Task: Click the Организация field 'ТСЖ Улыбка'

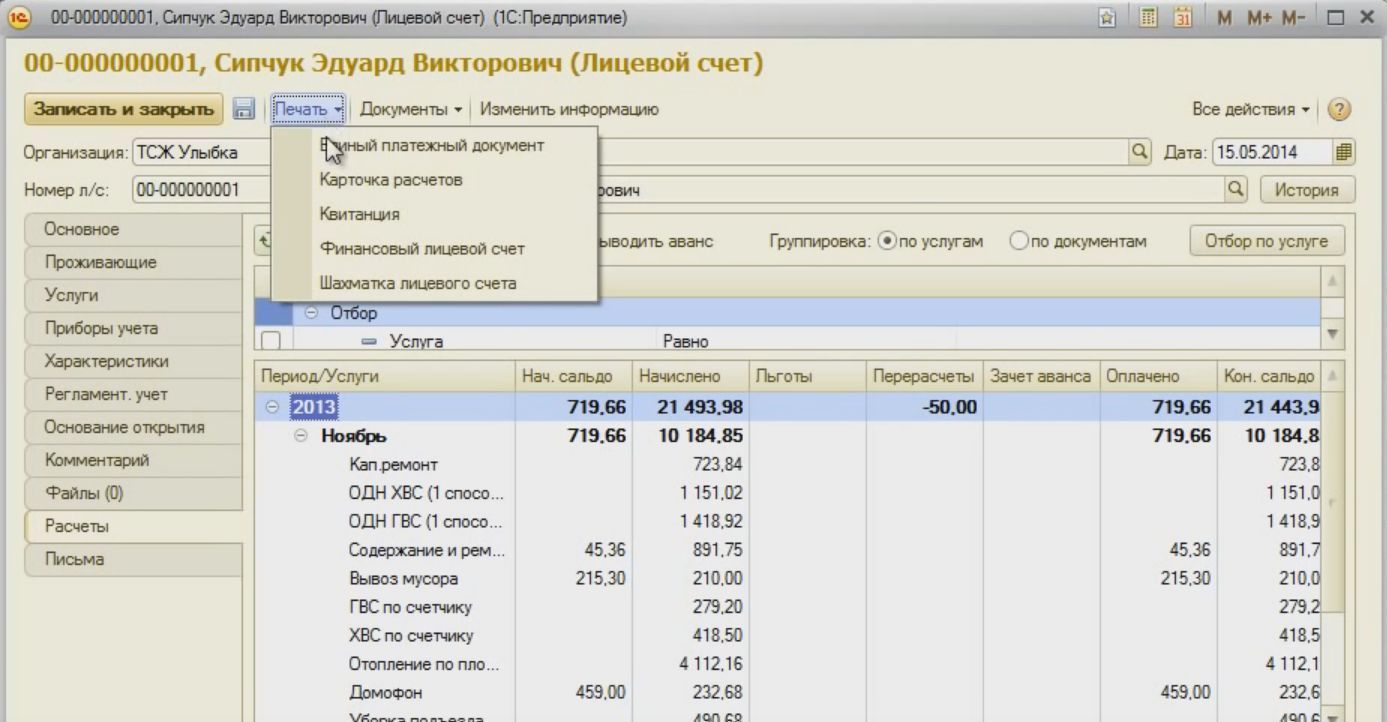Action: coord(200,154)
